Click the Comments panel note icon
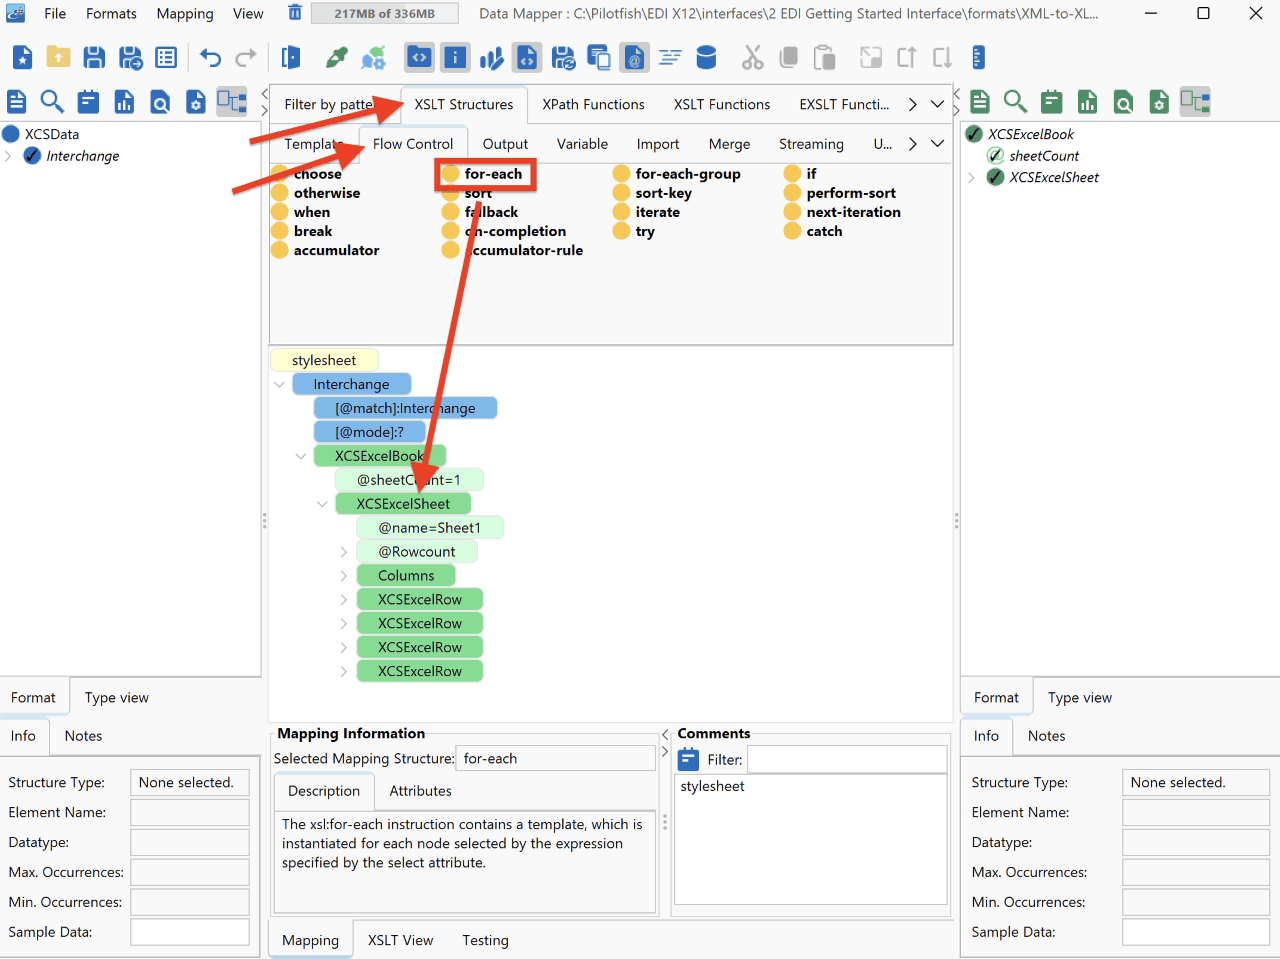This screenshot has height=959, width=1280. click(x=688, y=759)
